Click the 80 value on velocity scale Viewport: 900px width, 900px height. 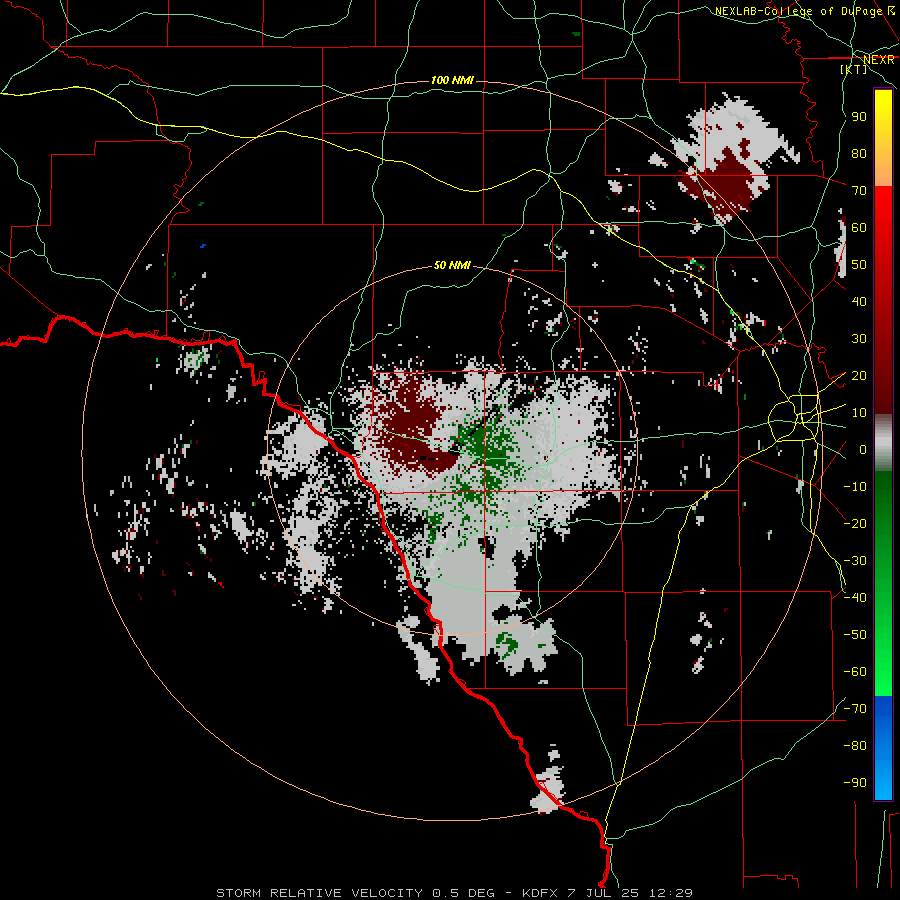(859, 153)
